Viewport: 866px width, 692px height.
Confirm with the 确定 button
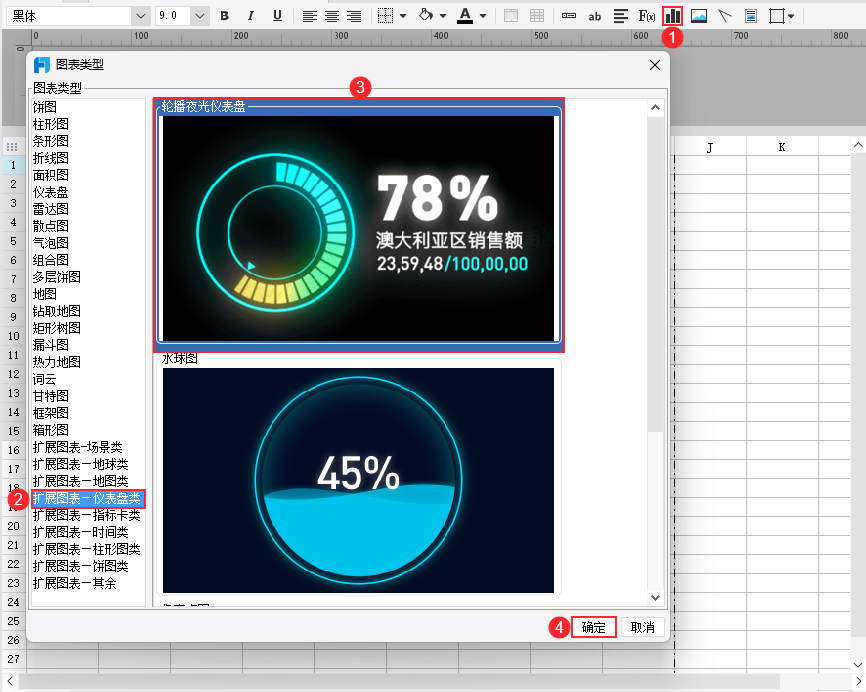(594, 627)
